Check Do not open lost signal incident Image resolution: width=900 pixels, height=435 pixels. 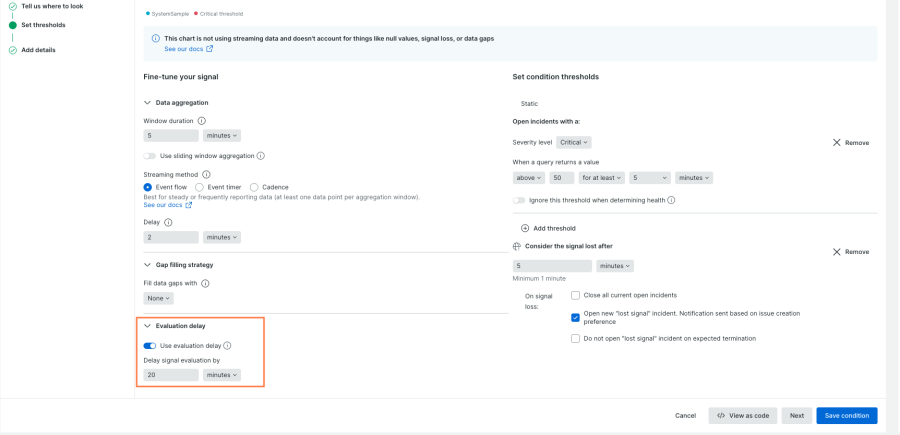[575, 339]
